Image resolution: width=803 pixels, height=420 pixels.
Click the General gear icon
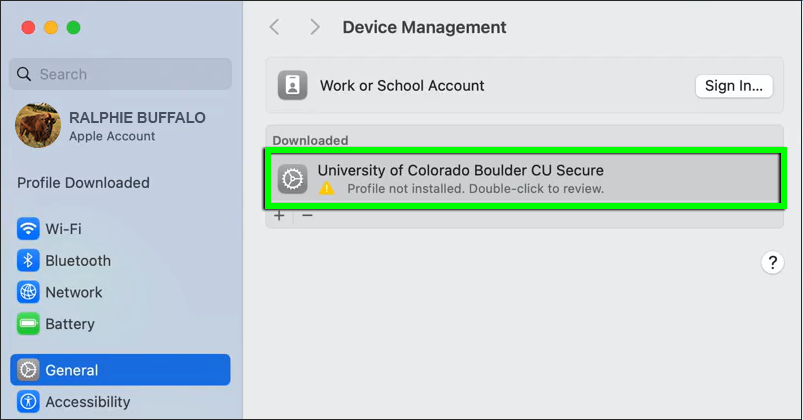point(28,370)
